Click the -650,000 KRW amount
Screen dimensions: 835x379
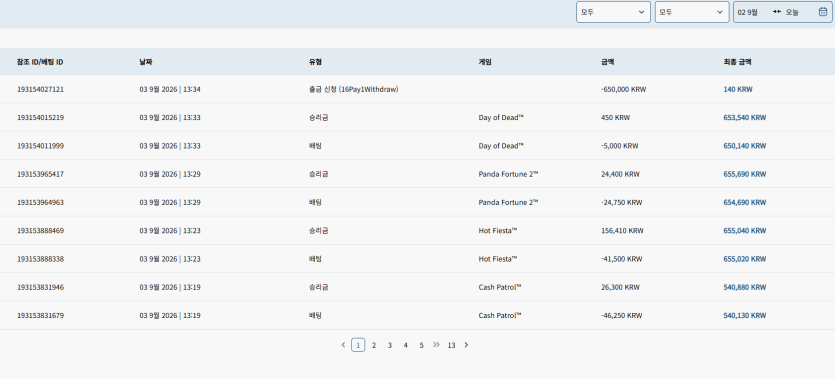click(623, 89)
